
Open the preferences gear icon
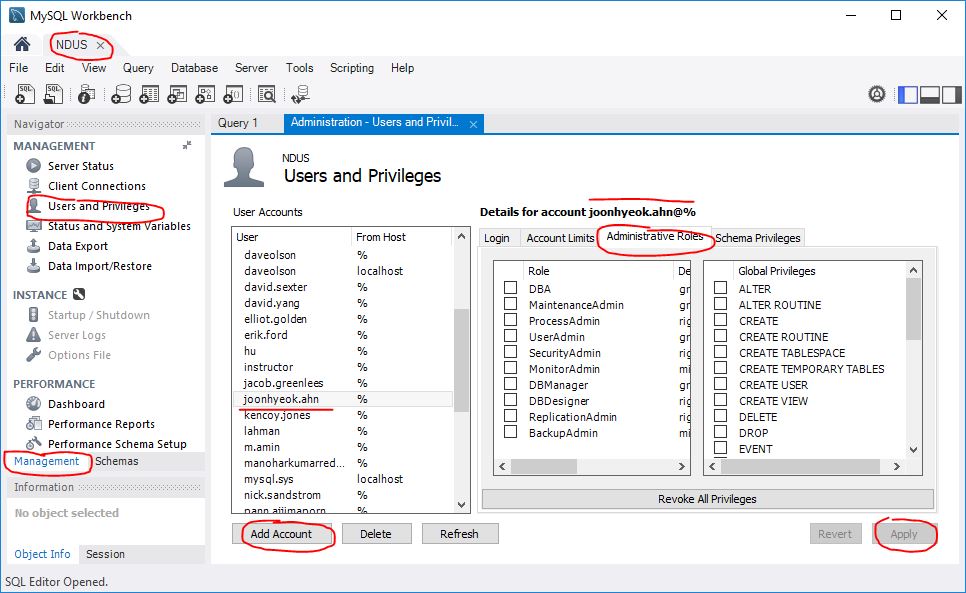[x=877, y=94]
